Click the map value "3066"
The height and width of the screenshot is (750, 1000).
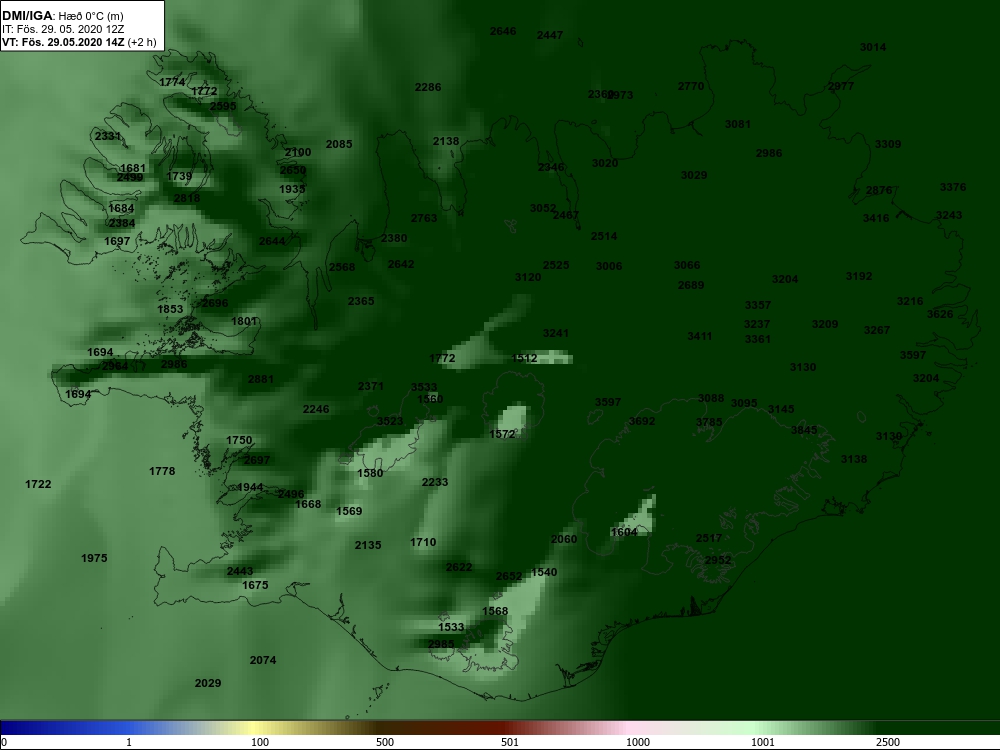tap(687, 265)
